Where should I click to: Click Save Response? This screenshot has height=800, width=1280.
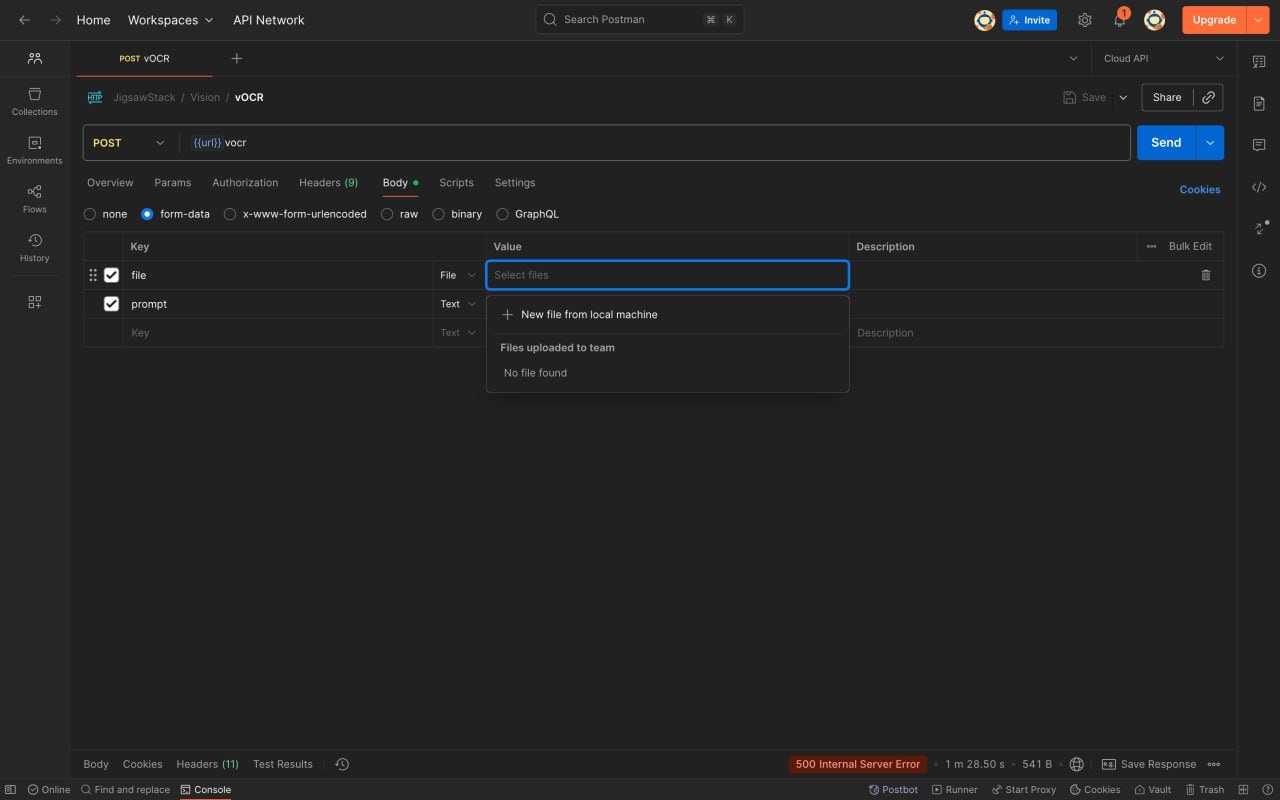[x=1149, y=764]
